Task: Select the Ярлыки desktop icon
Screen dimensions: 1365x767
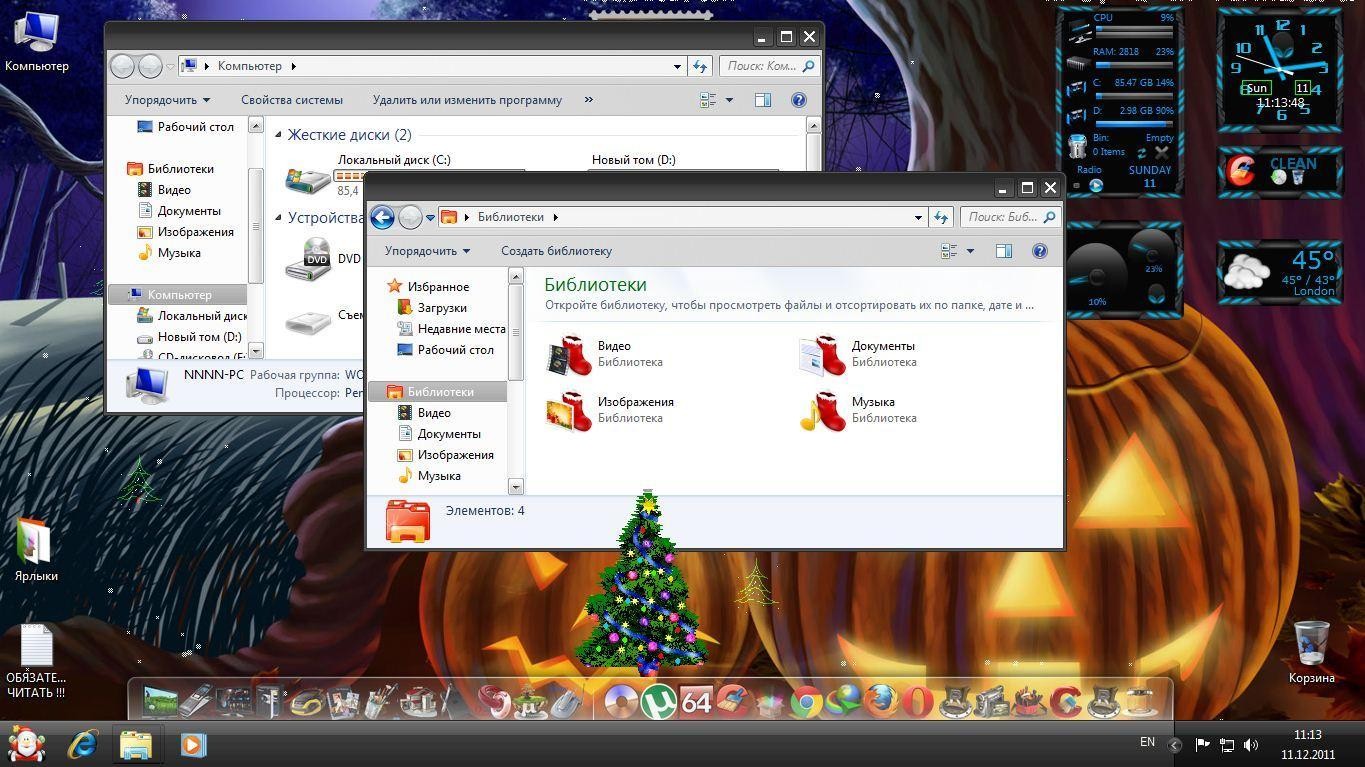Action: pos(35,549)
